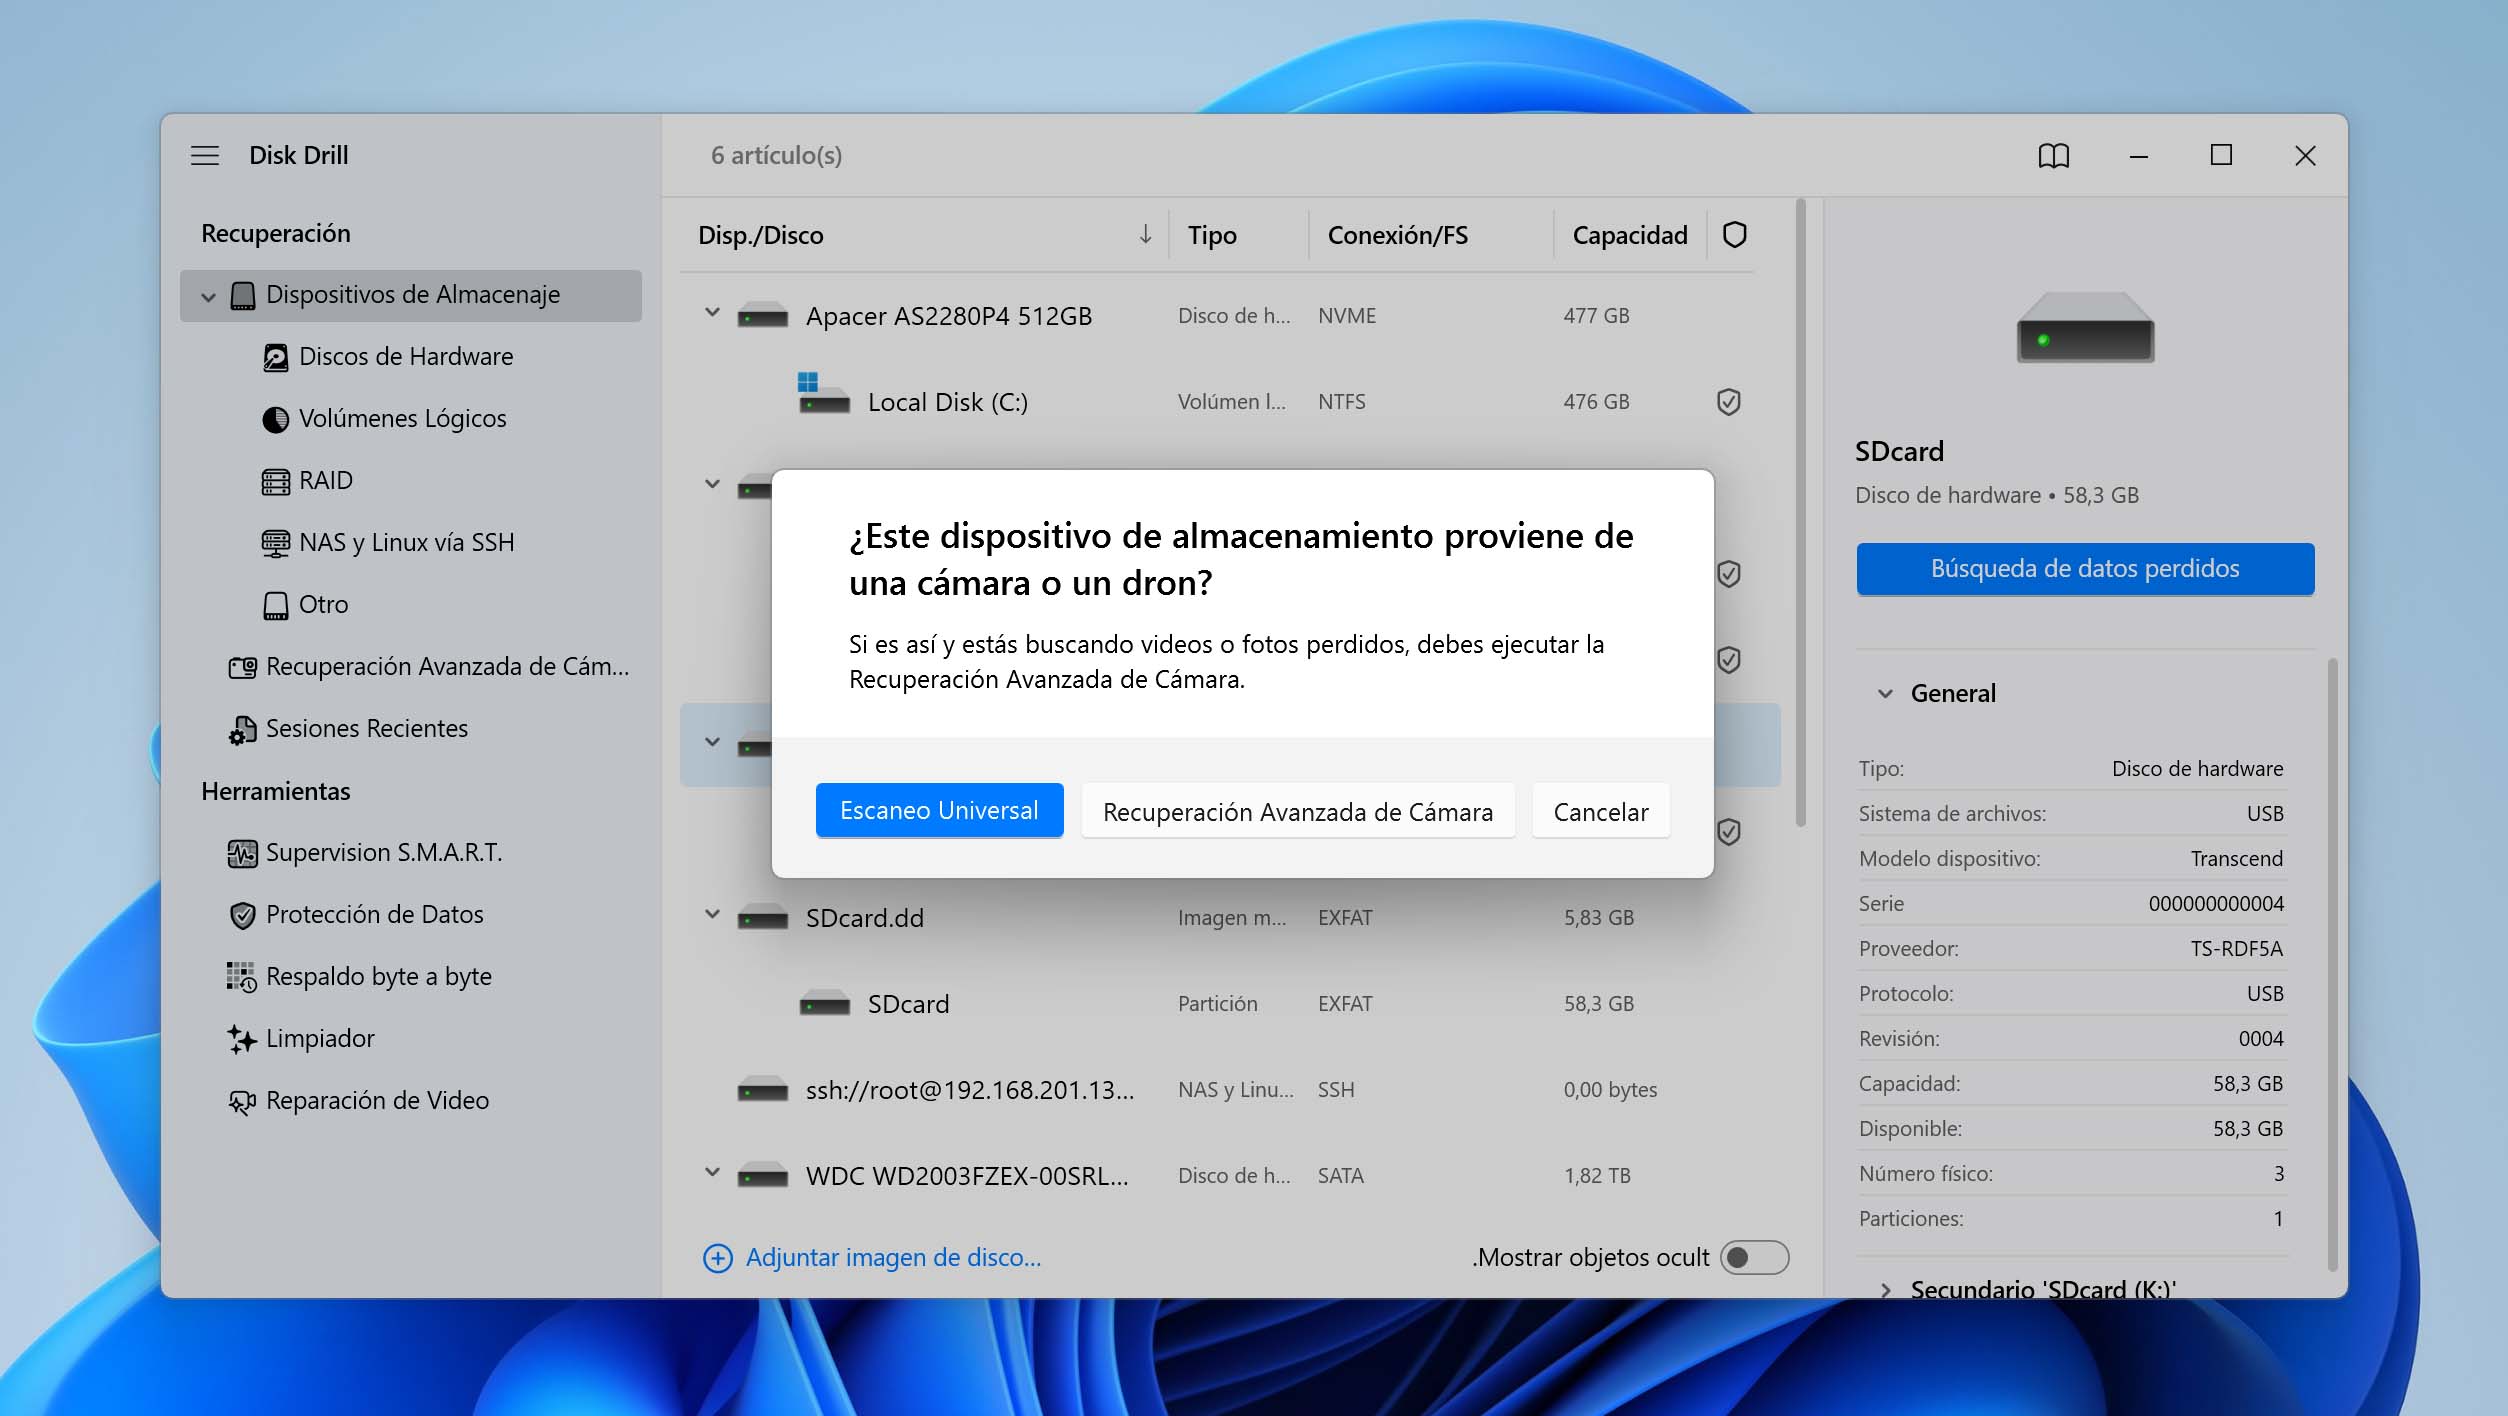The image size is (2508, 1416).
Task: Click the Supervision S.M.A.R.T. icon
Action: (x=242, y=853)
